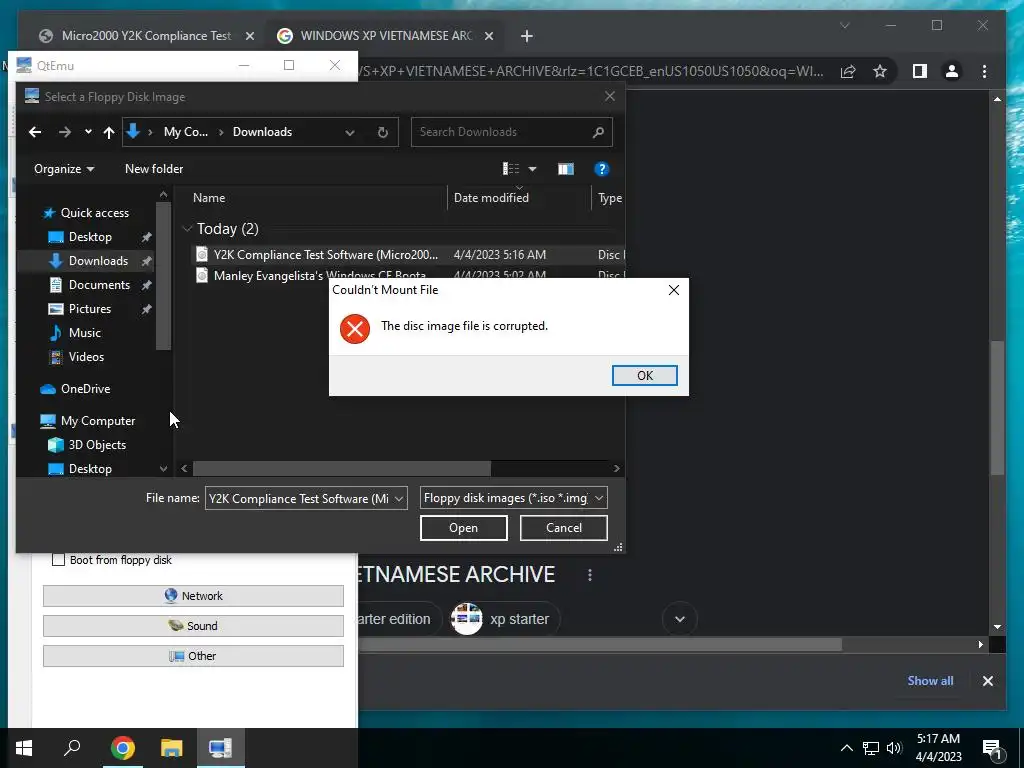Click Downloads in the address breadcrumb
Screen dimensions: 1024x768
(x=263, y=132)
